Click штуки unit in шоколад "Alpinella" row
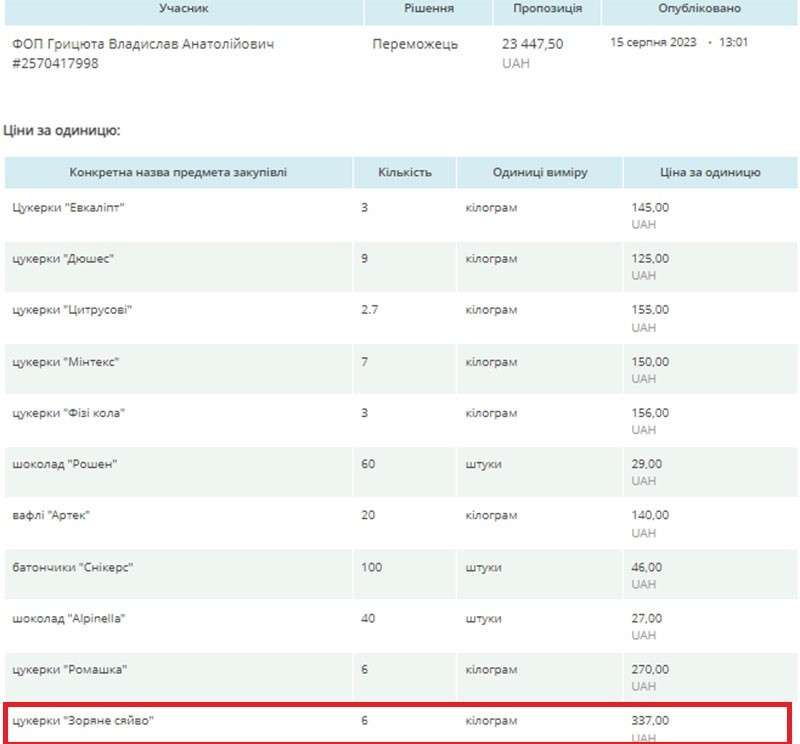 (x=483, y=618)
